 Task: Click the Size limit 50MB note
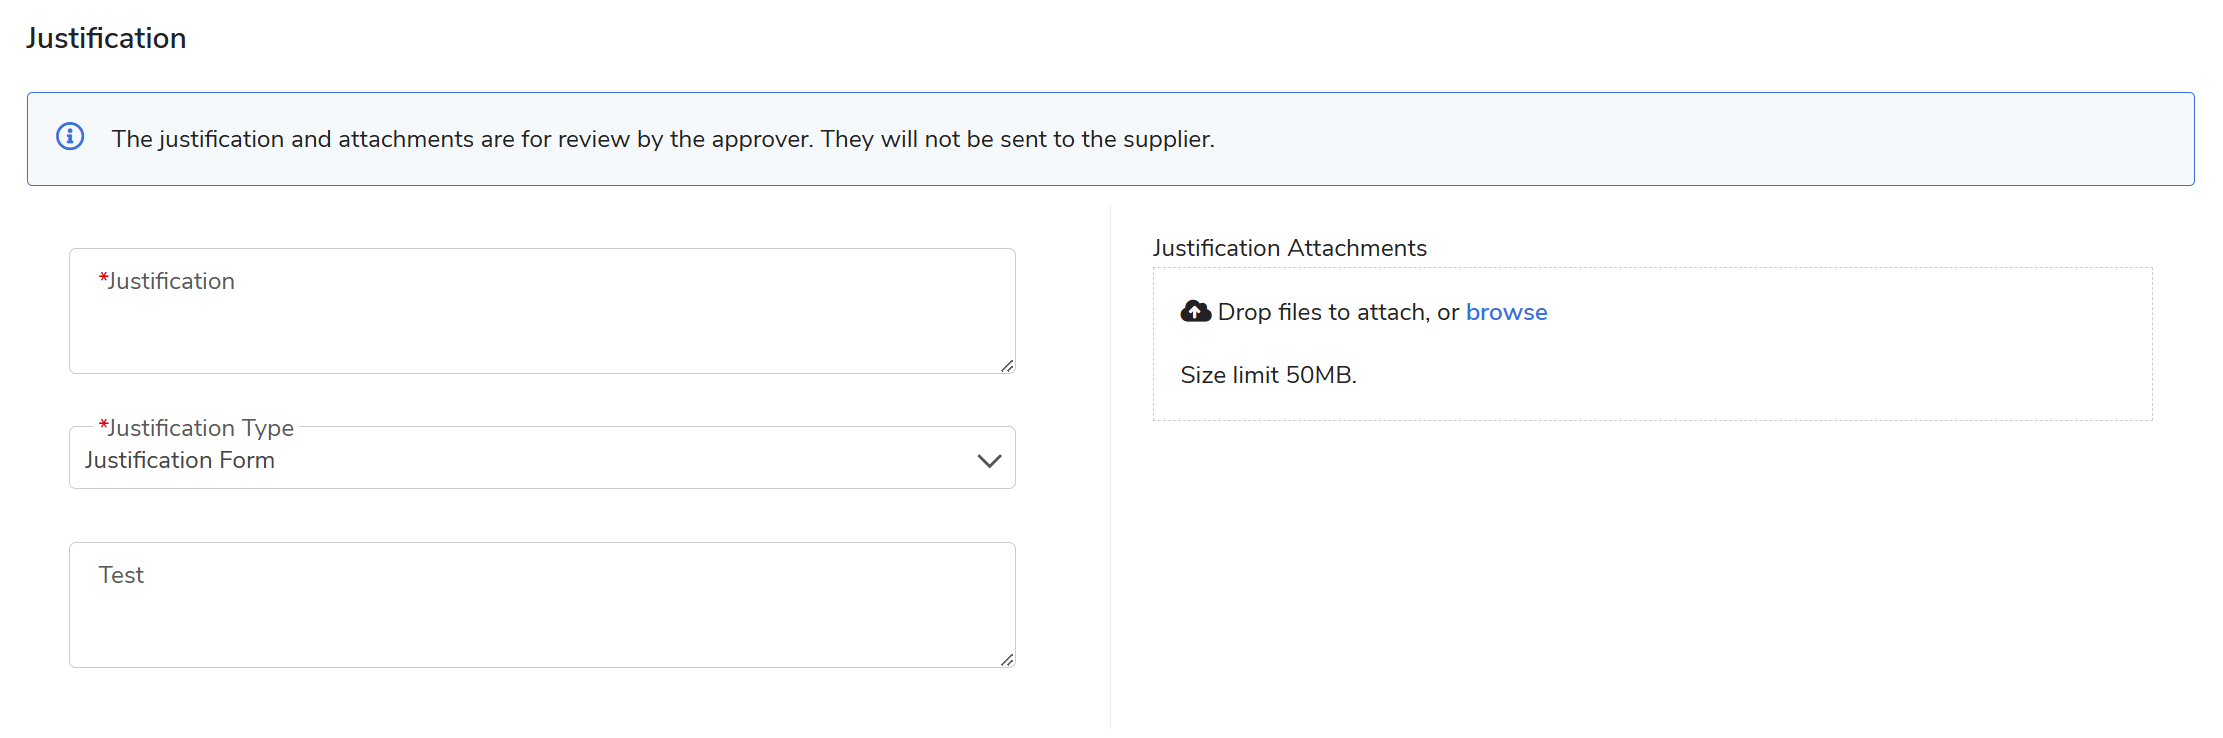pyautogui.click(x=1268, y=375)
